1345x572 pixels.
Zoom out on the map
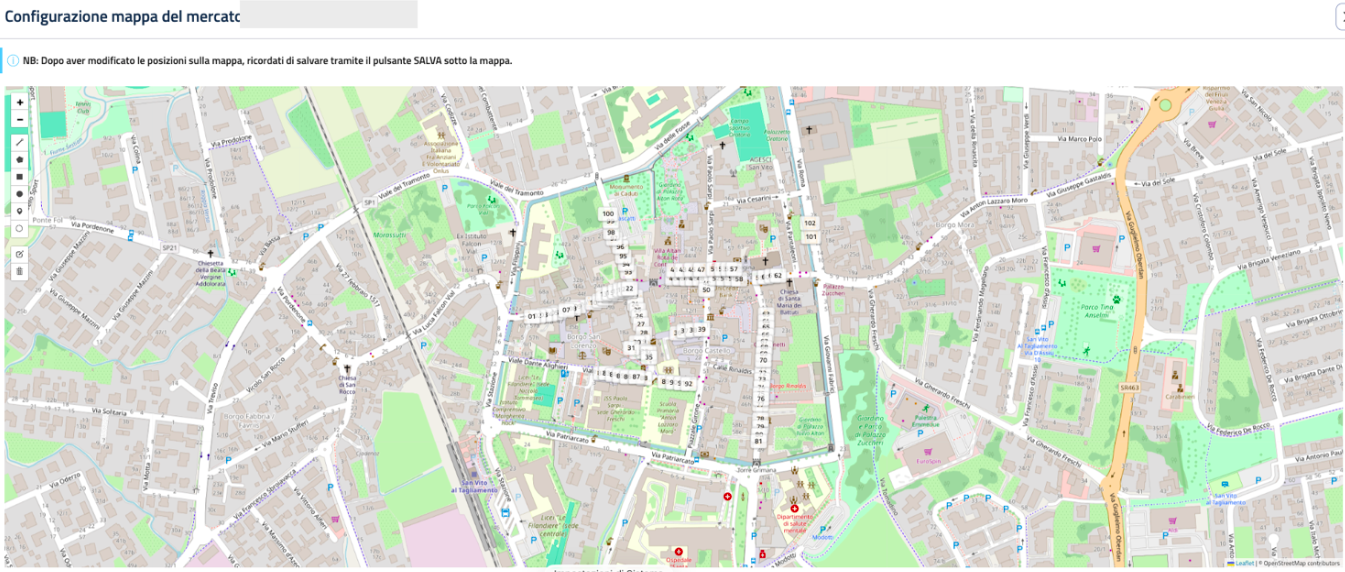click(x=20, y=119)
